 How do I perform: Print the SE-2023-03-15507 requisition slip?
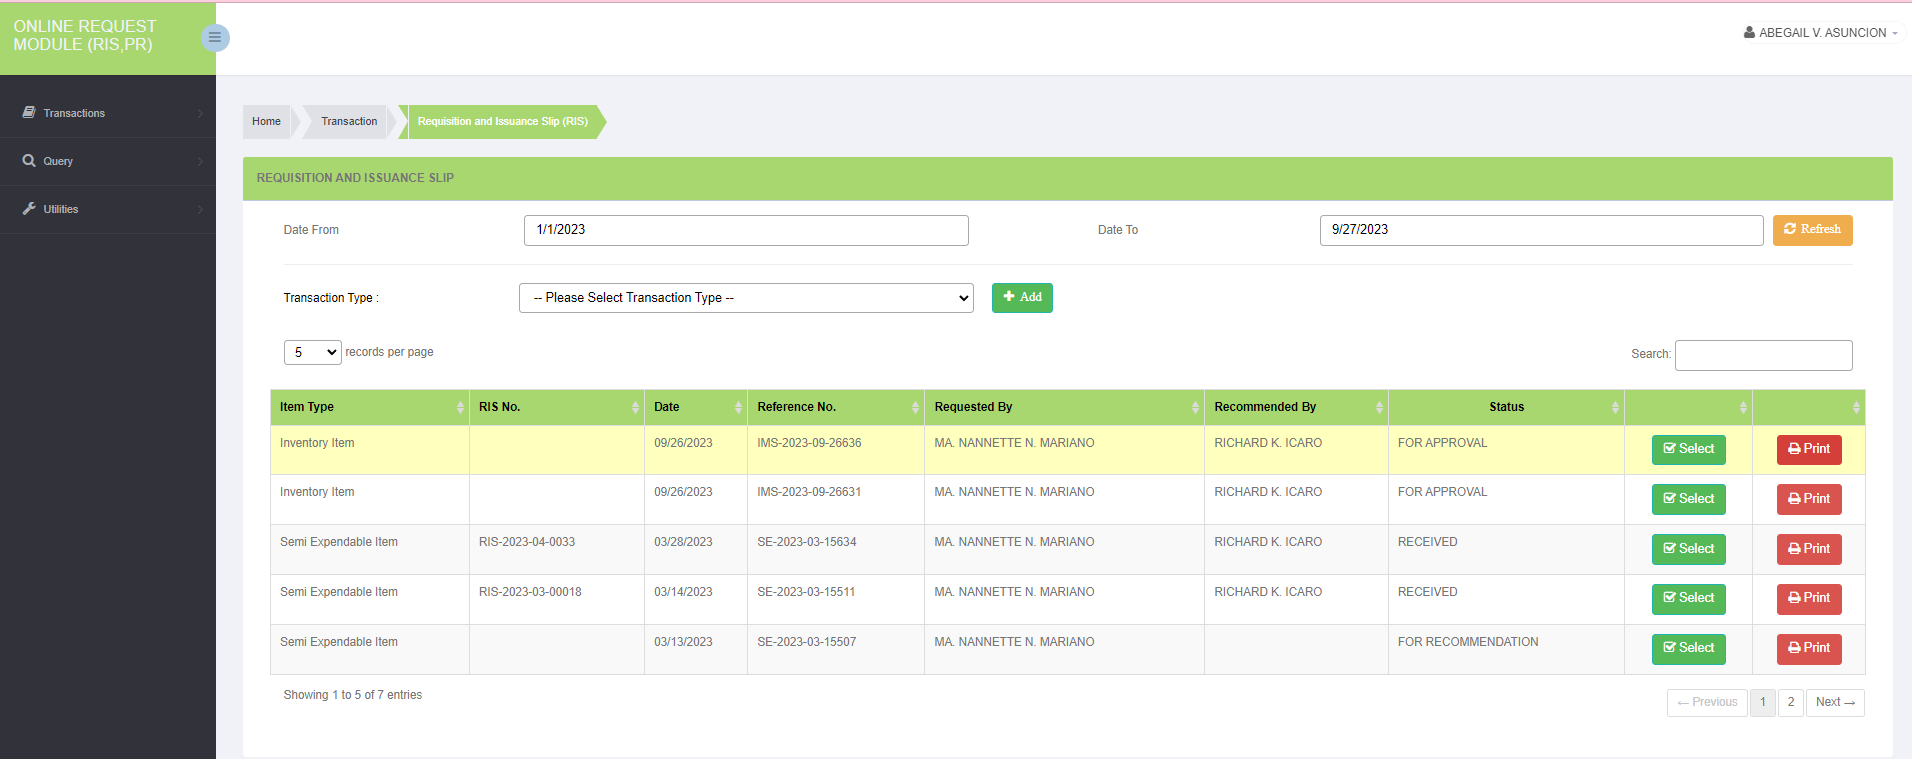(1809, 649)
